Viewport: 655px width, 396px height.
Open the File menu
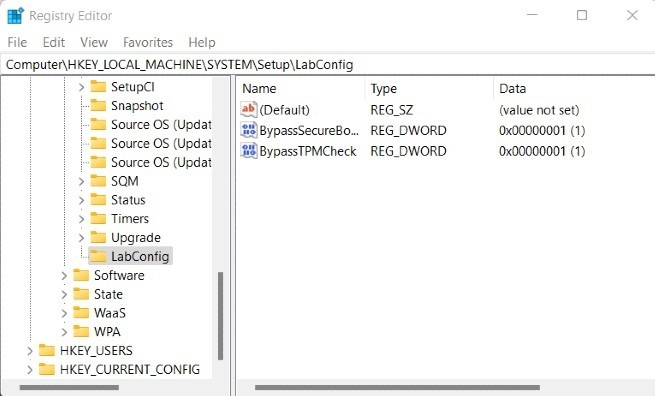click(17, 42)
